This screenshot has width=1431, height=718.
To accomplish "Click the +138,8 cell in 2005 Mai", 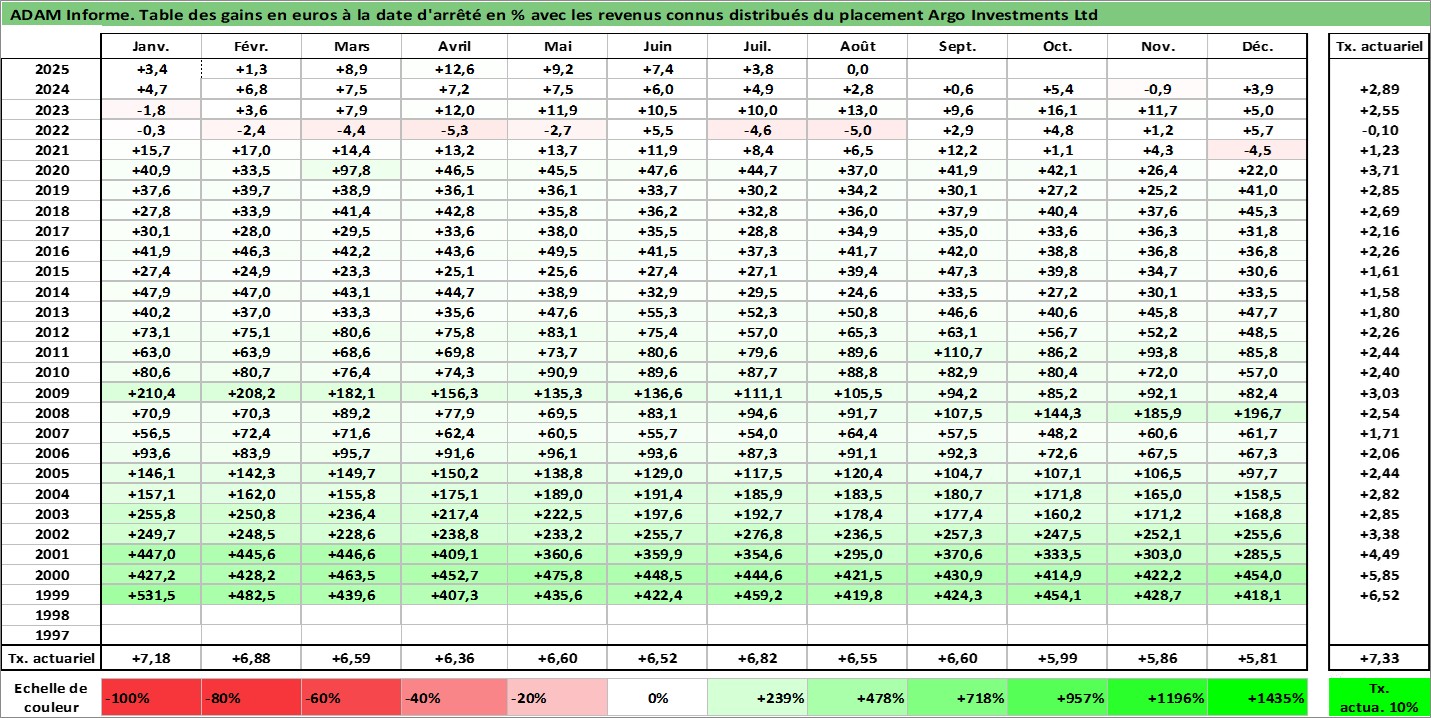I will pos(557,474).
